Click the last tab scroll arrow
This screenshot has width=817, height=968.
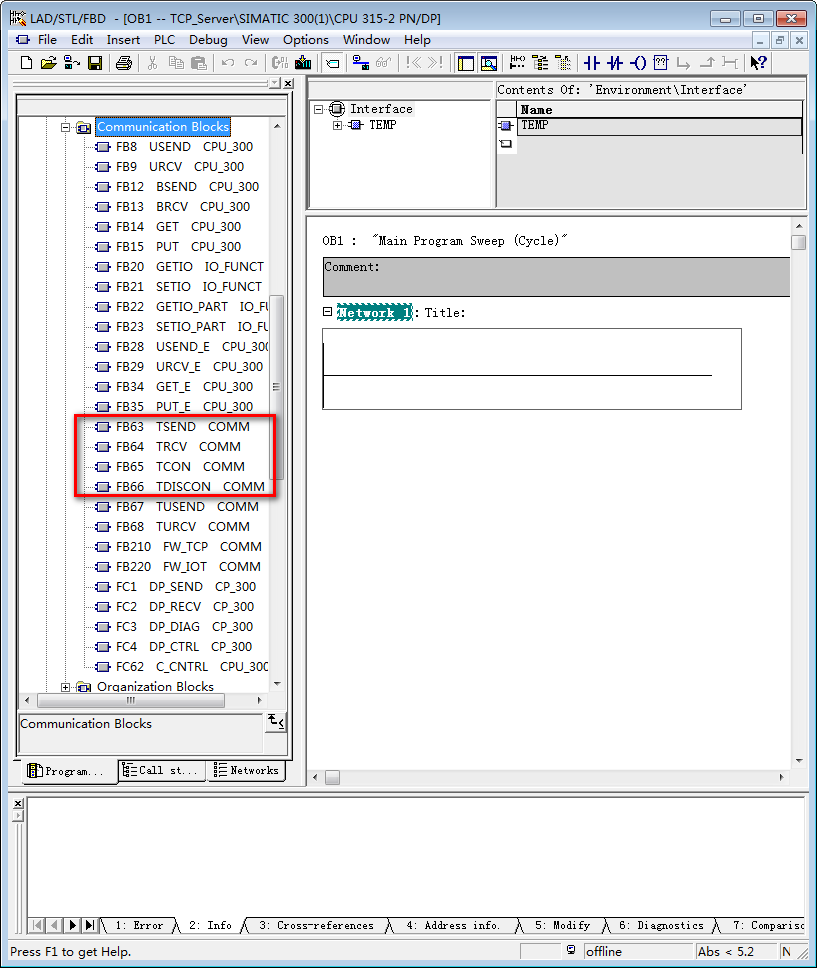pyautogui.click(x=90, y=925)
